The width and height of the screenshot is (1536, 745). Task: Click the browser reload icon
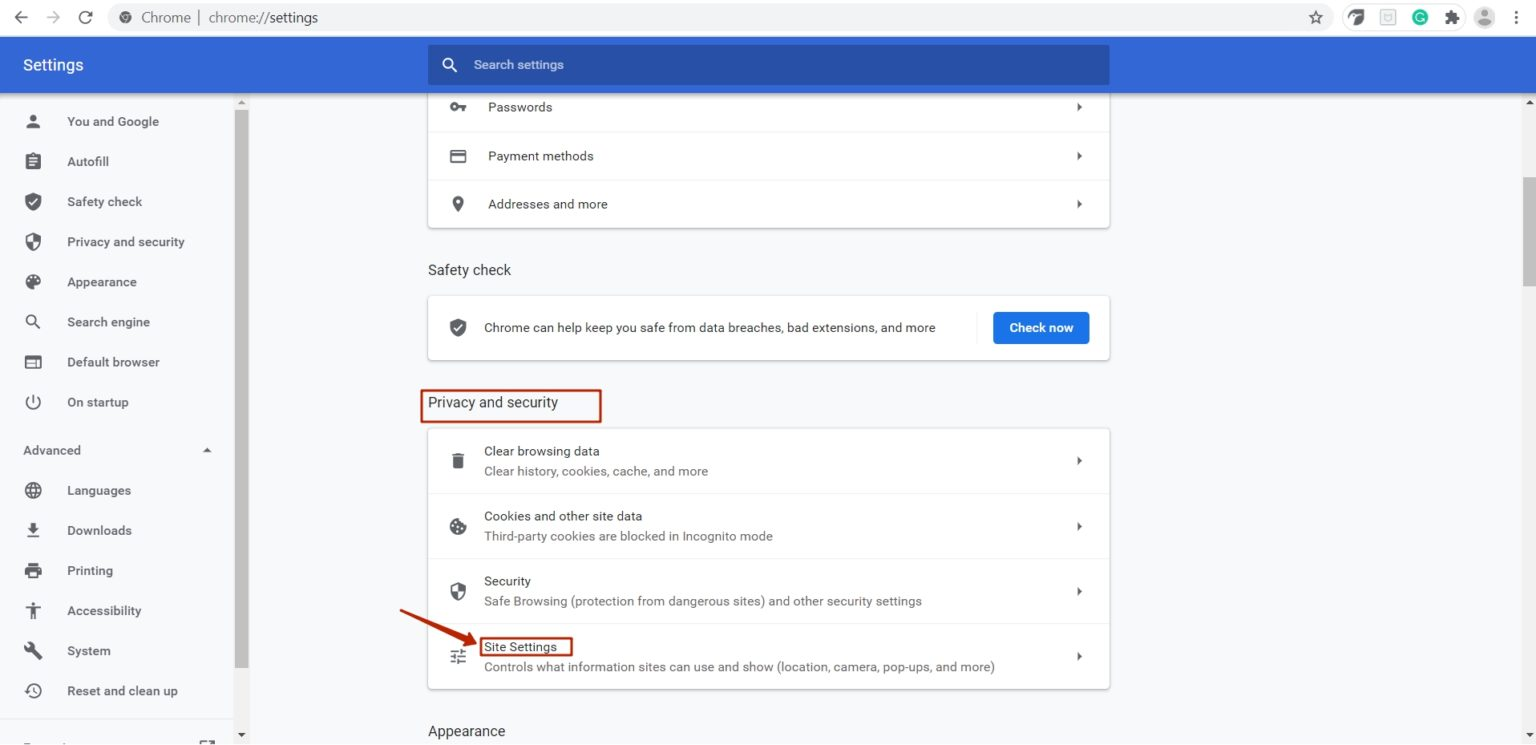coord(85,17)
